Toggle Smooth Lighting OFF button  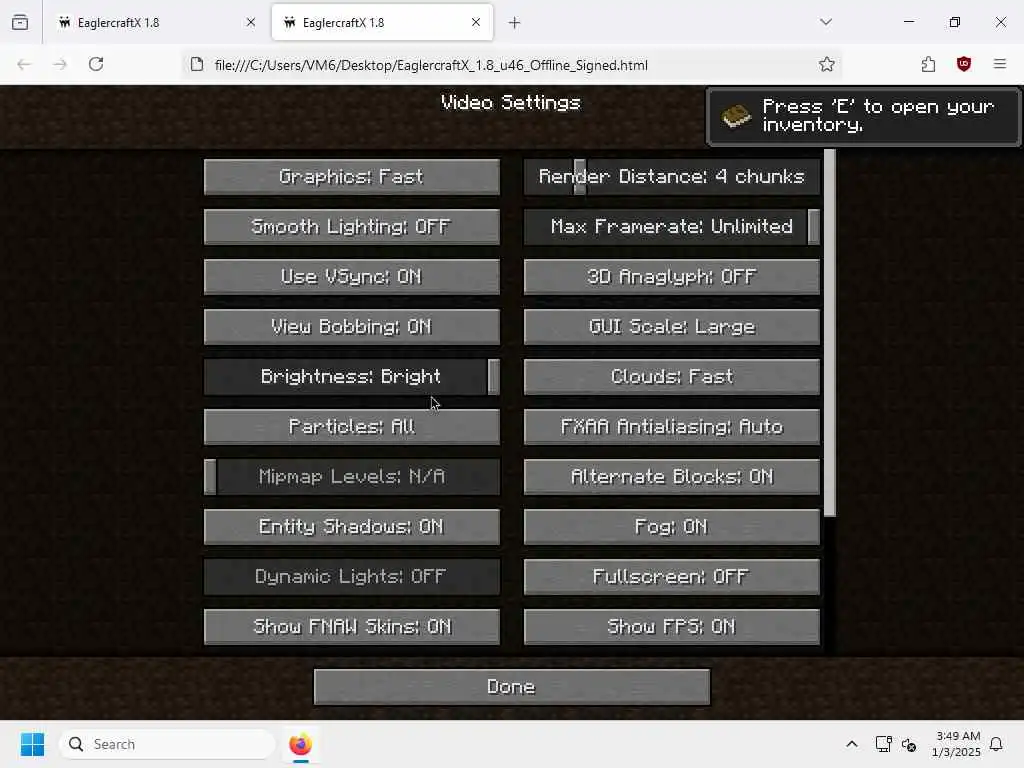pos(351,227)
